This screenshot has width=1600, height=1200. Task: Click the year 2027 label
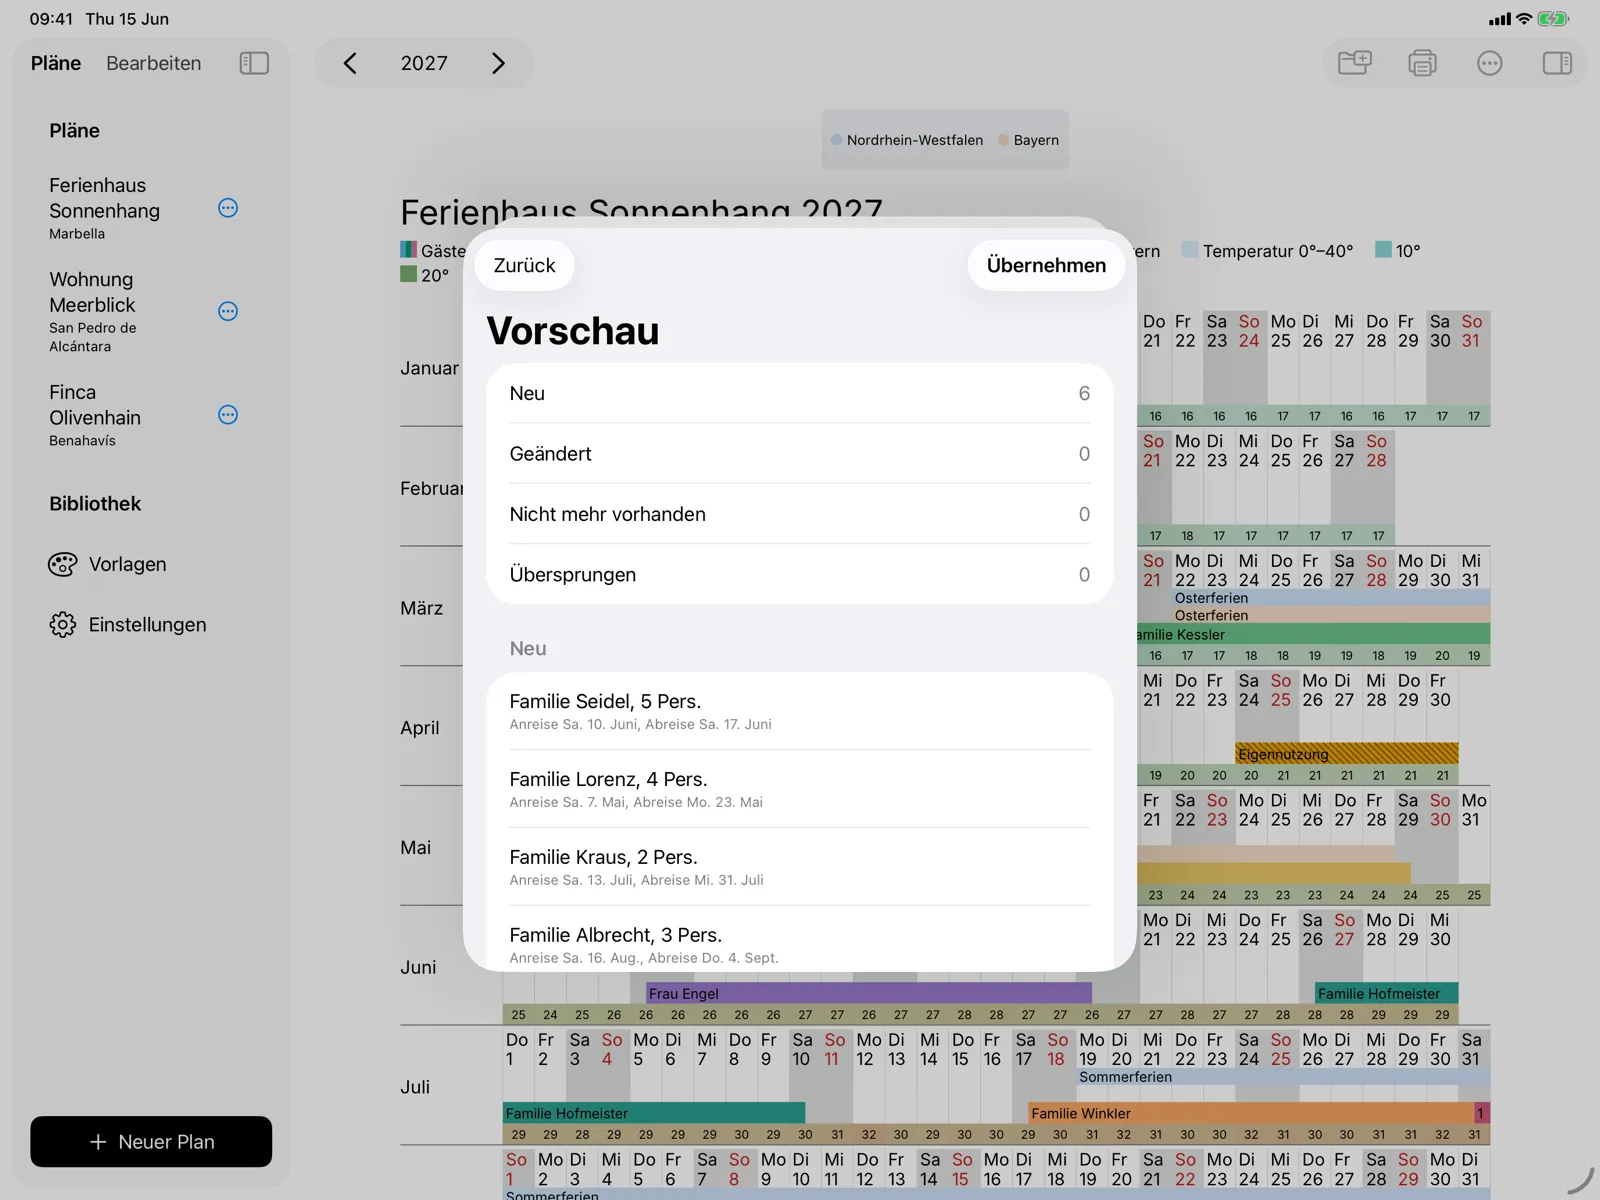424,63
